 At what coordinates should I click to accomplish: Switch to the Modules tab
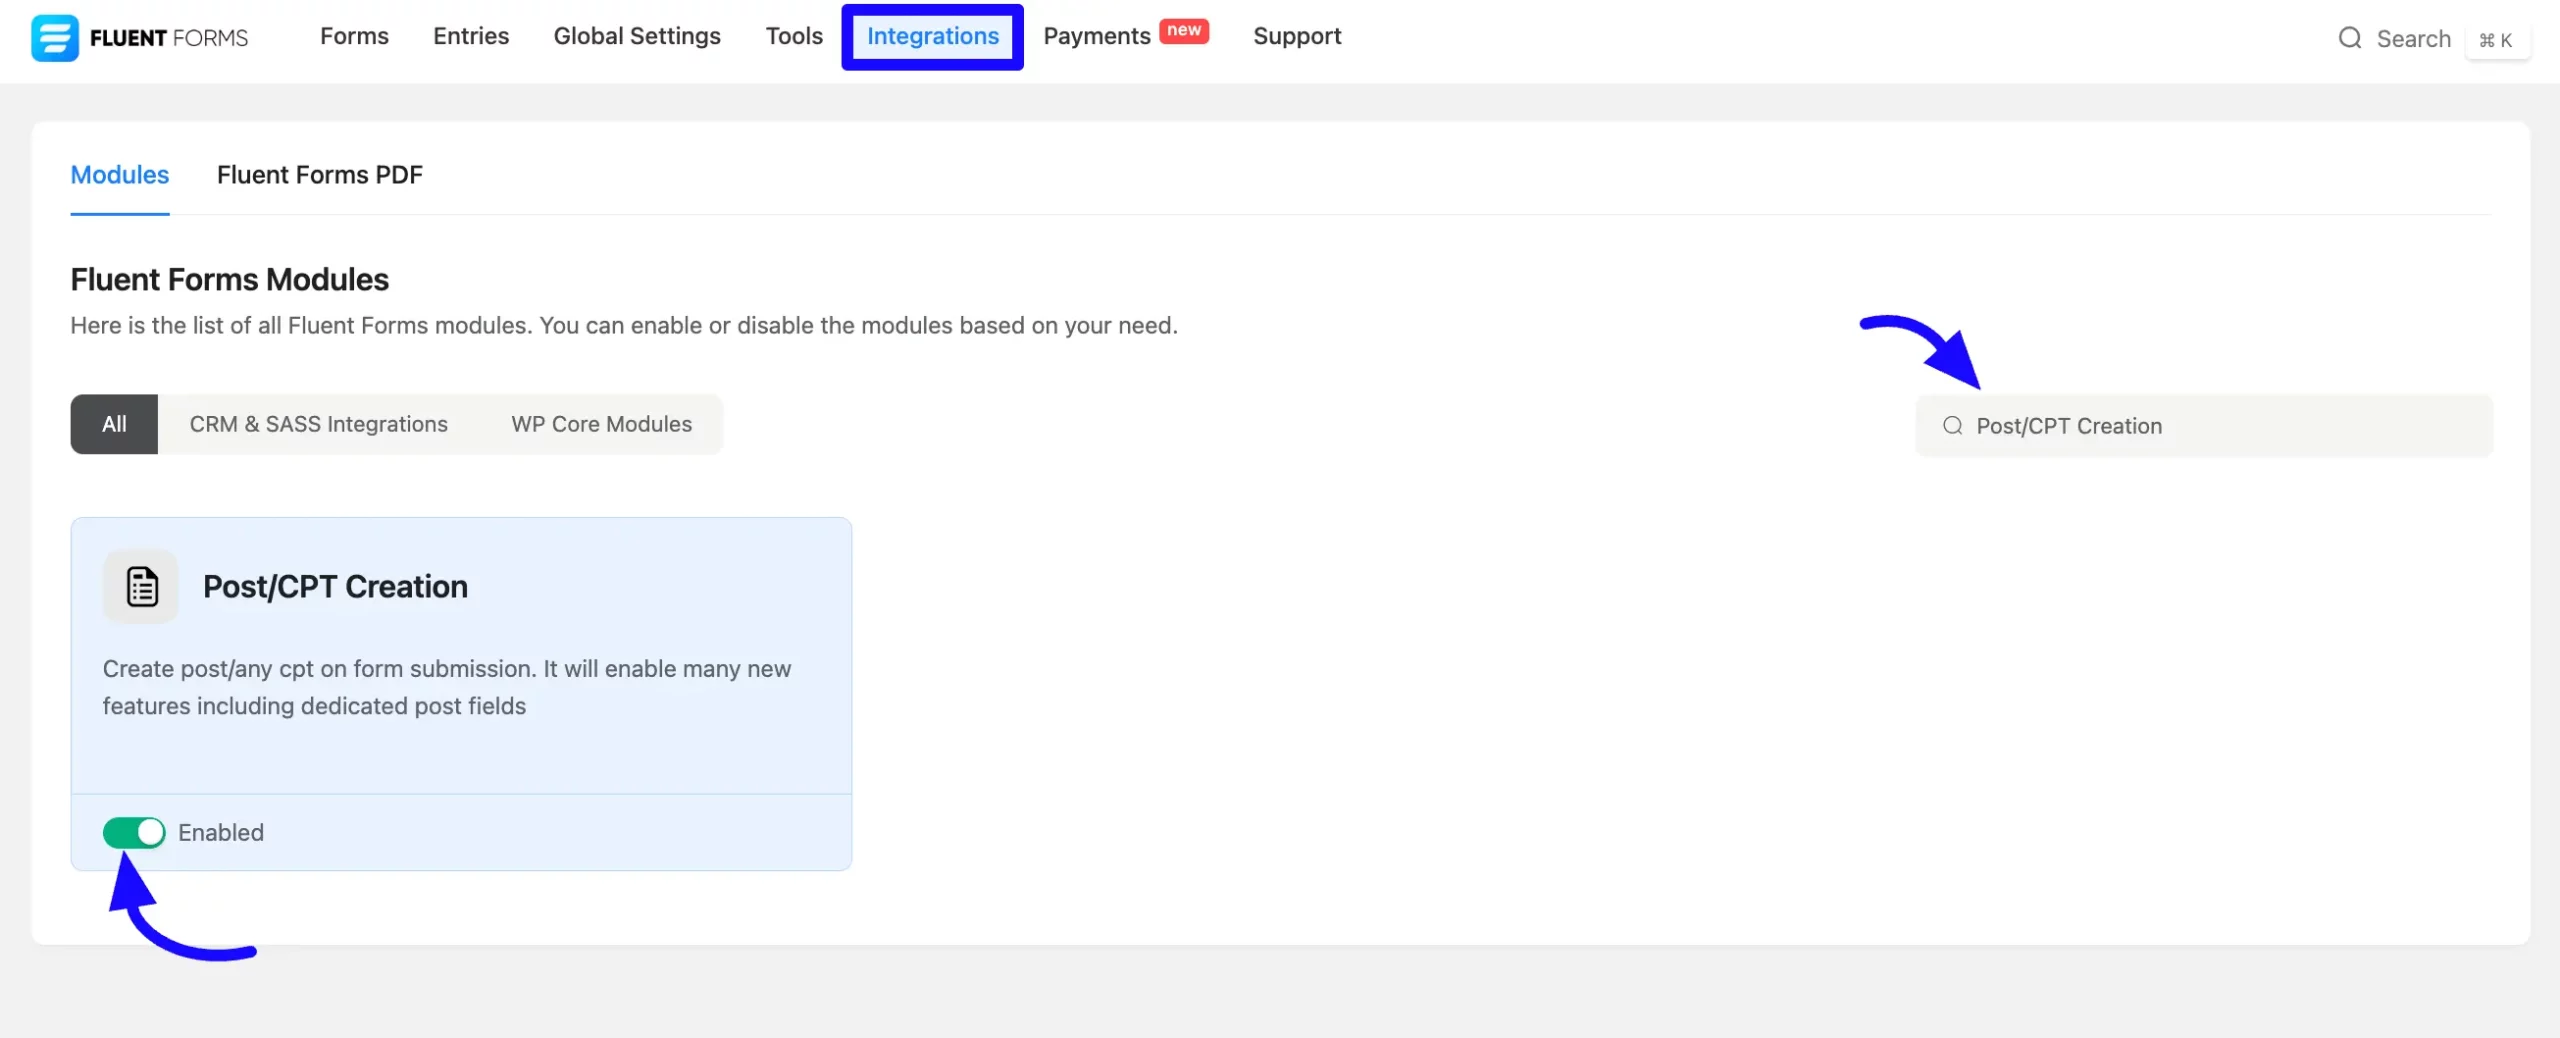(x=120, y=175)
